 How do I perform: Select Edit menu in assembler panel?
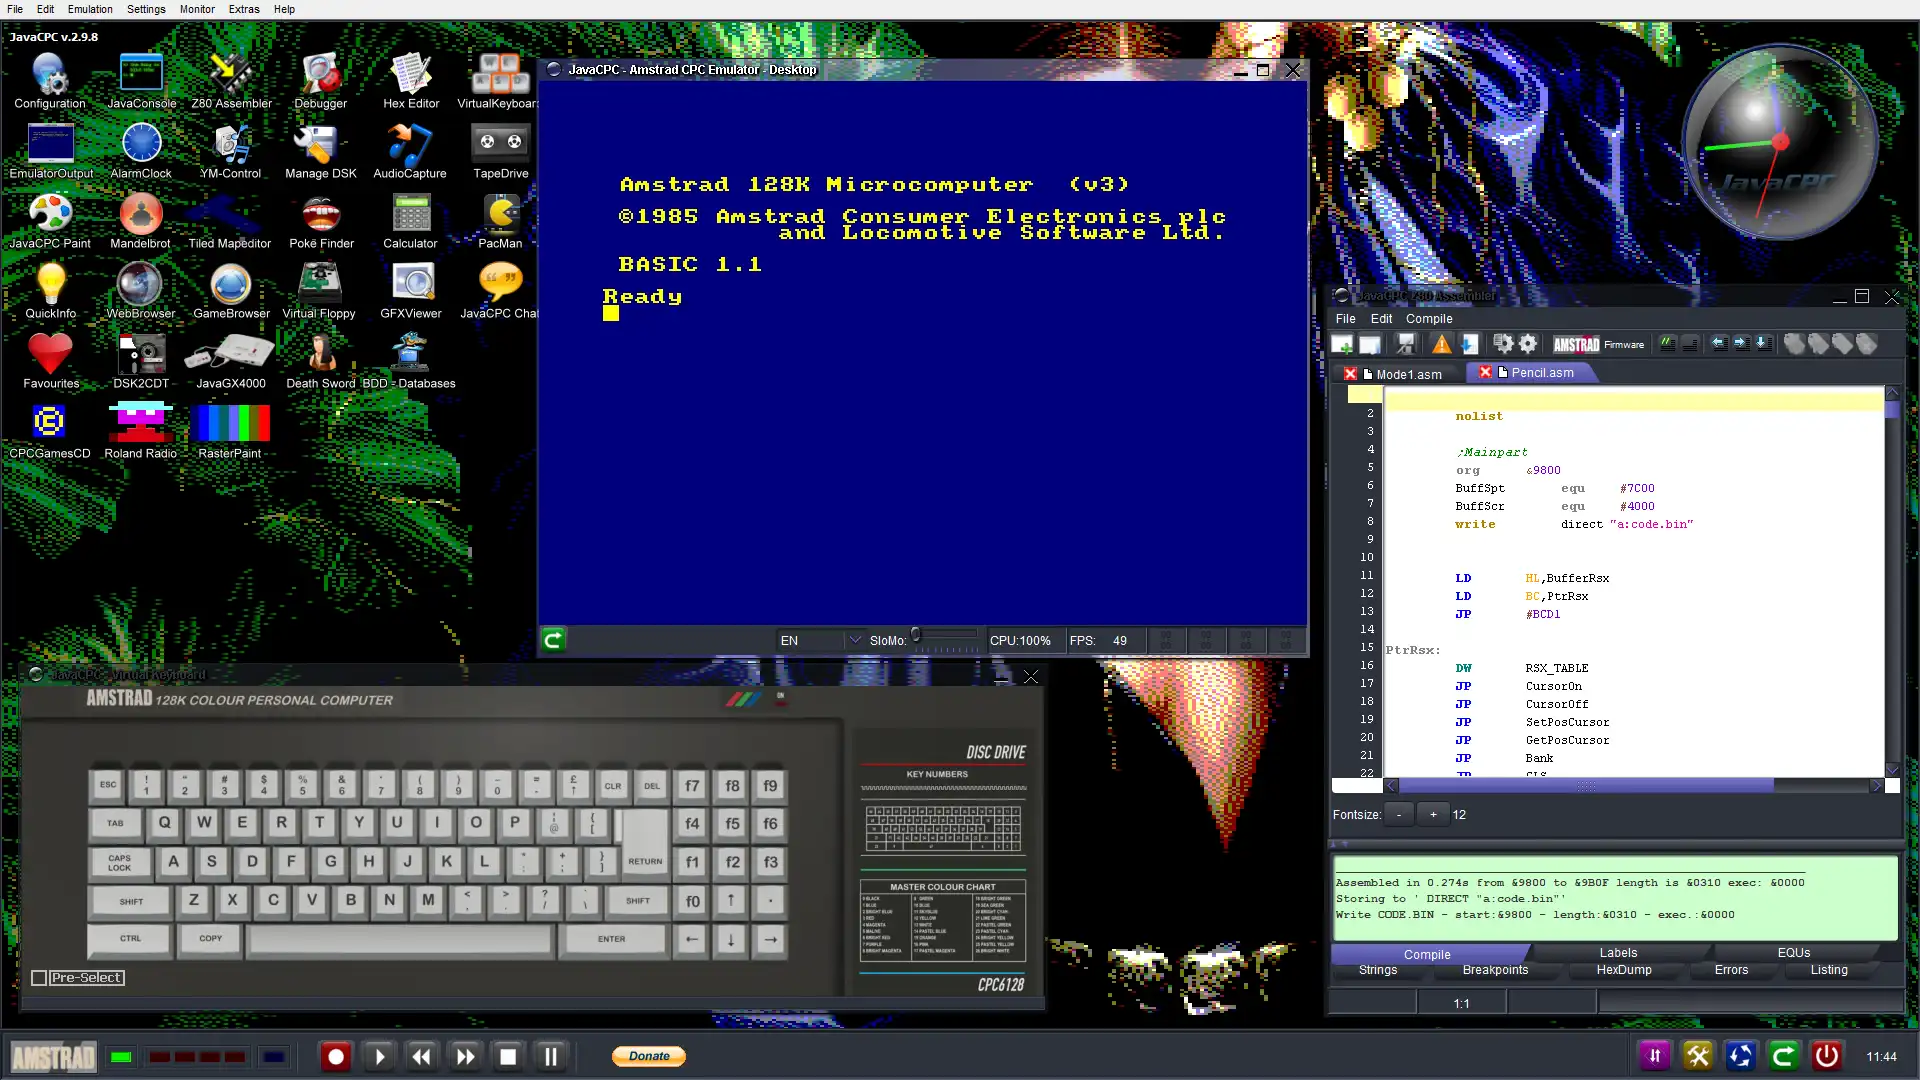point(1381,318)
